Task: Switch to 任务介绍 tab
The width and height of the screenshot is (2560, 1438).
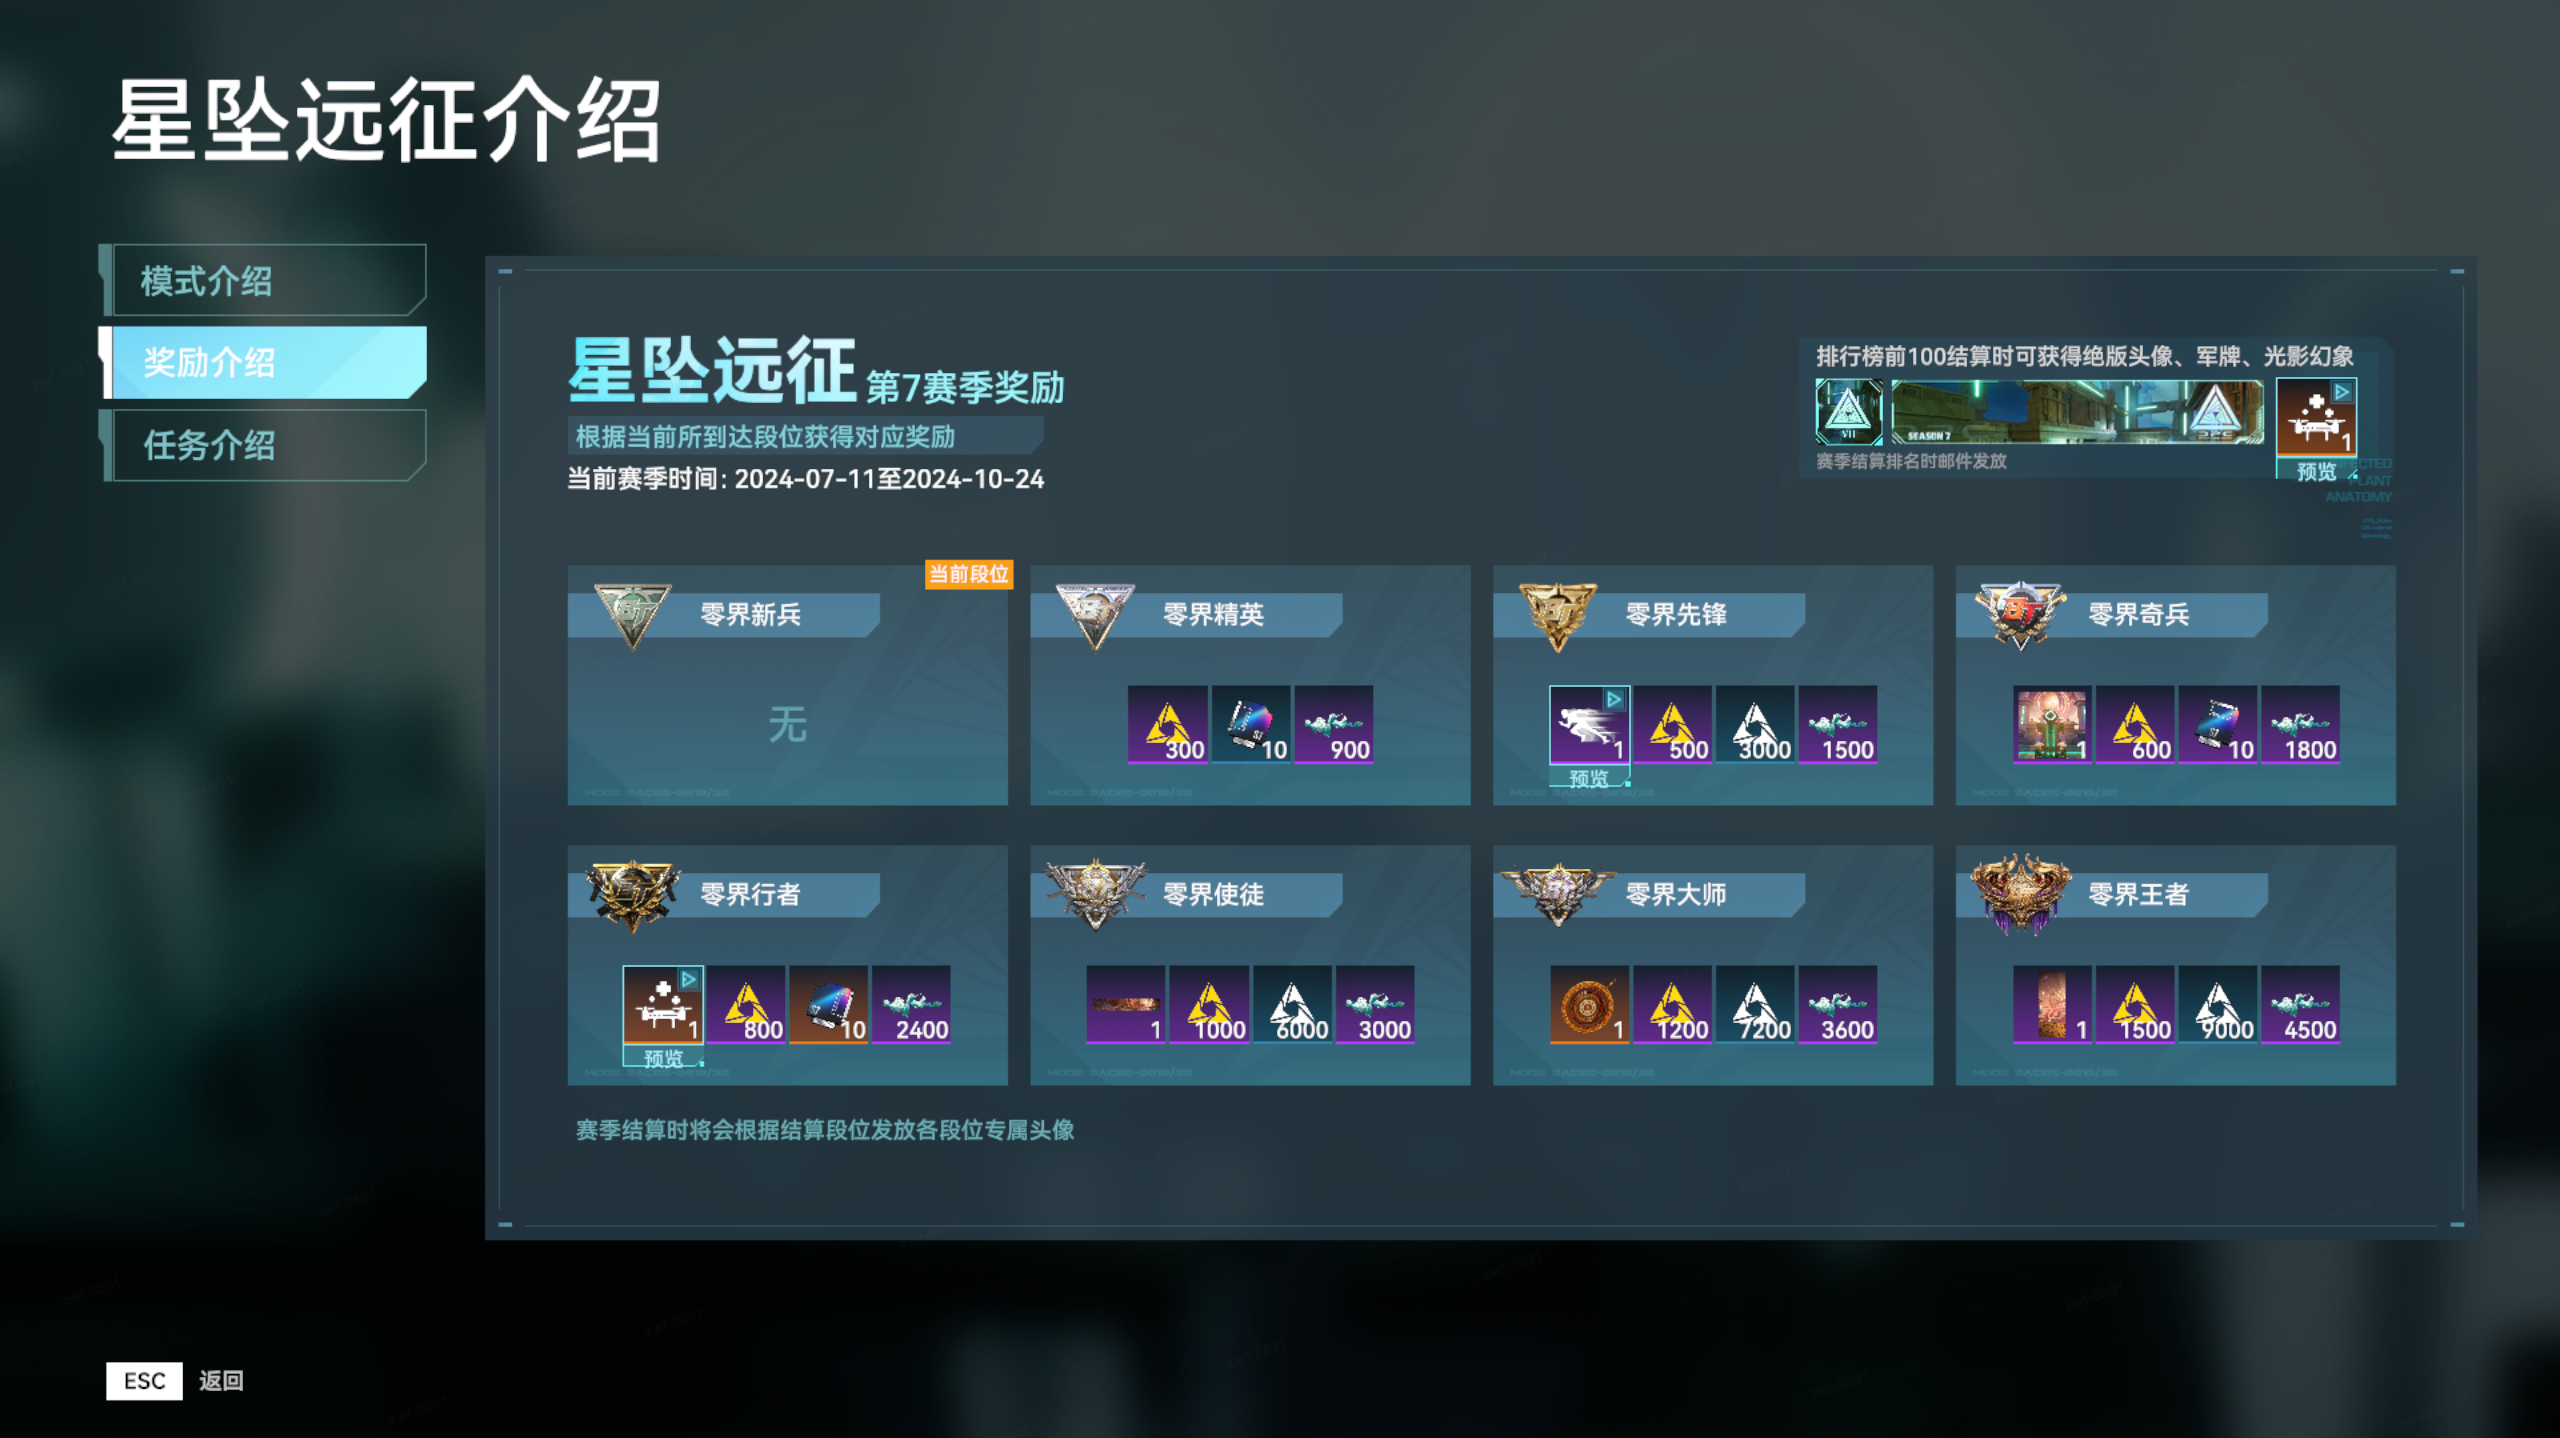Action: (265, 445)
